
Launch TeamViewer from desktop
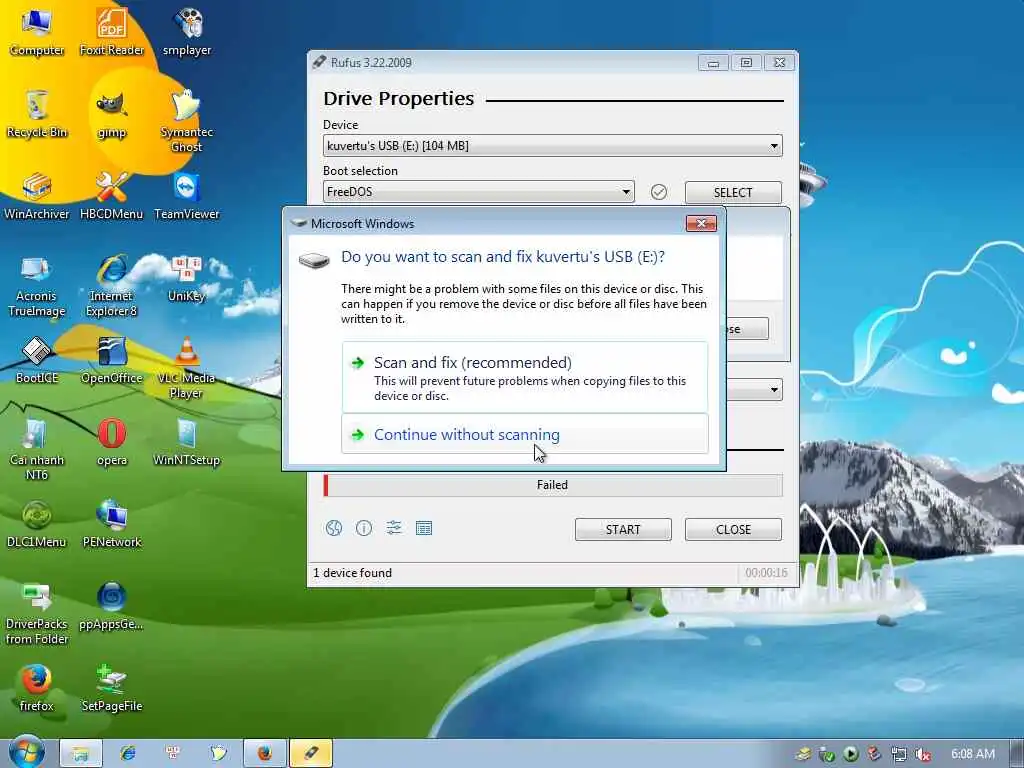point(187,196)
